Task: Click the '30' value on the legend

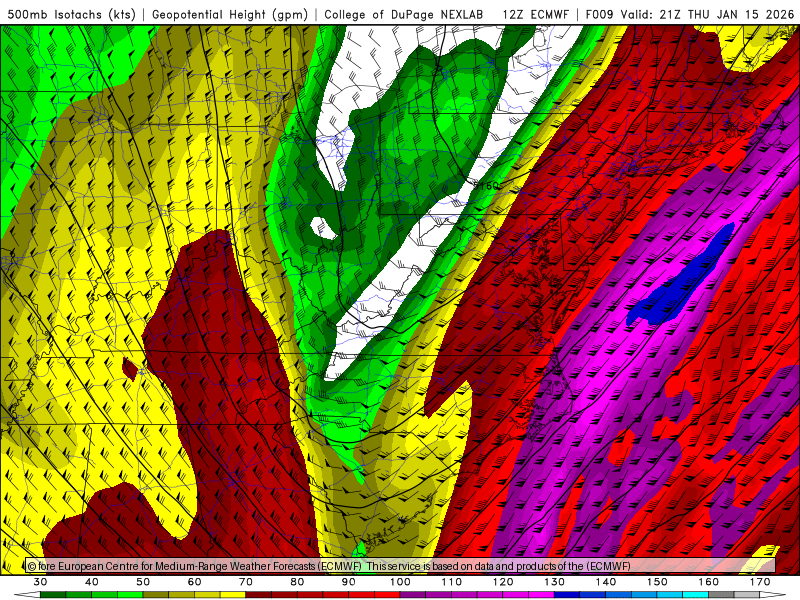Action: 40,582
